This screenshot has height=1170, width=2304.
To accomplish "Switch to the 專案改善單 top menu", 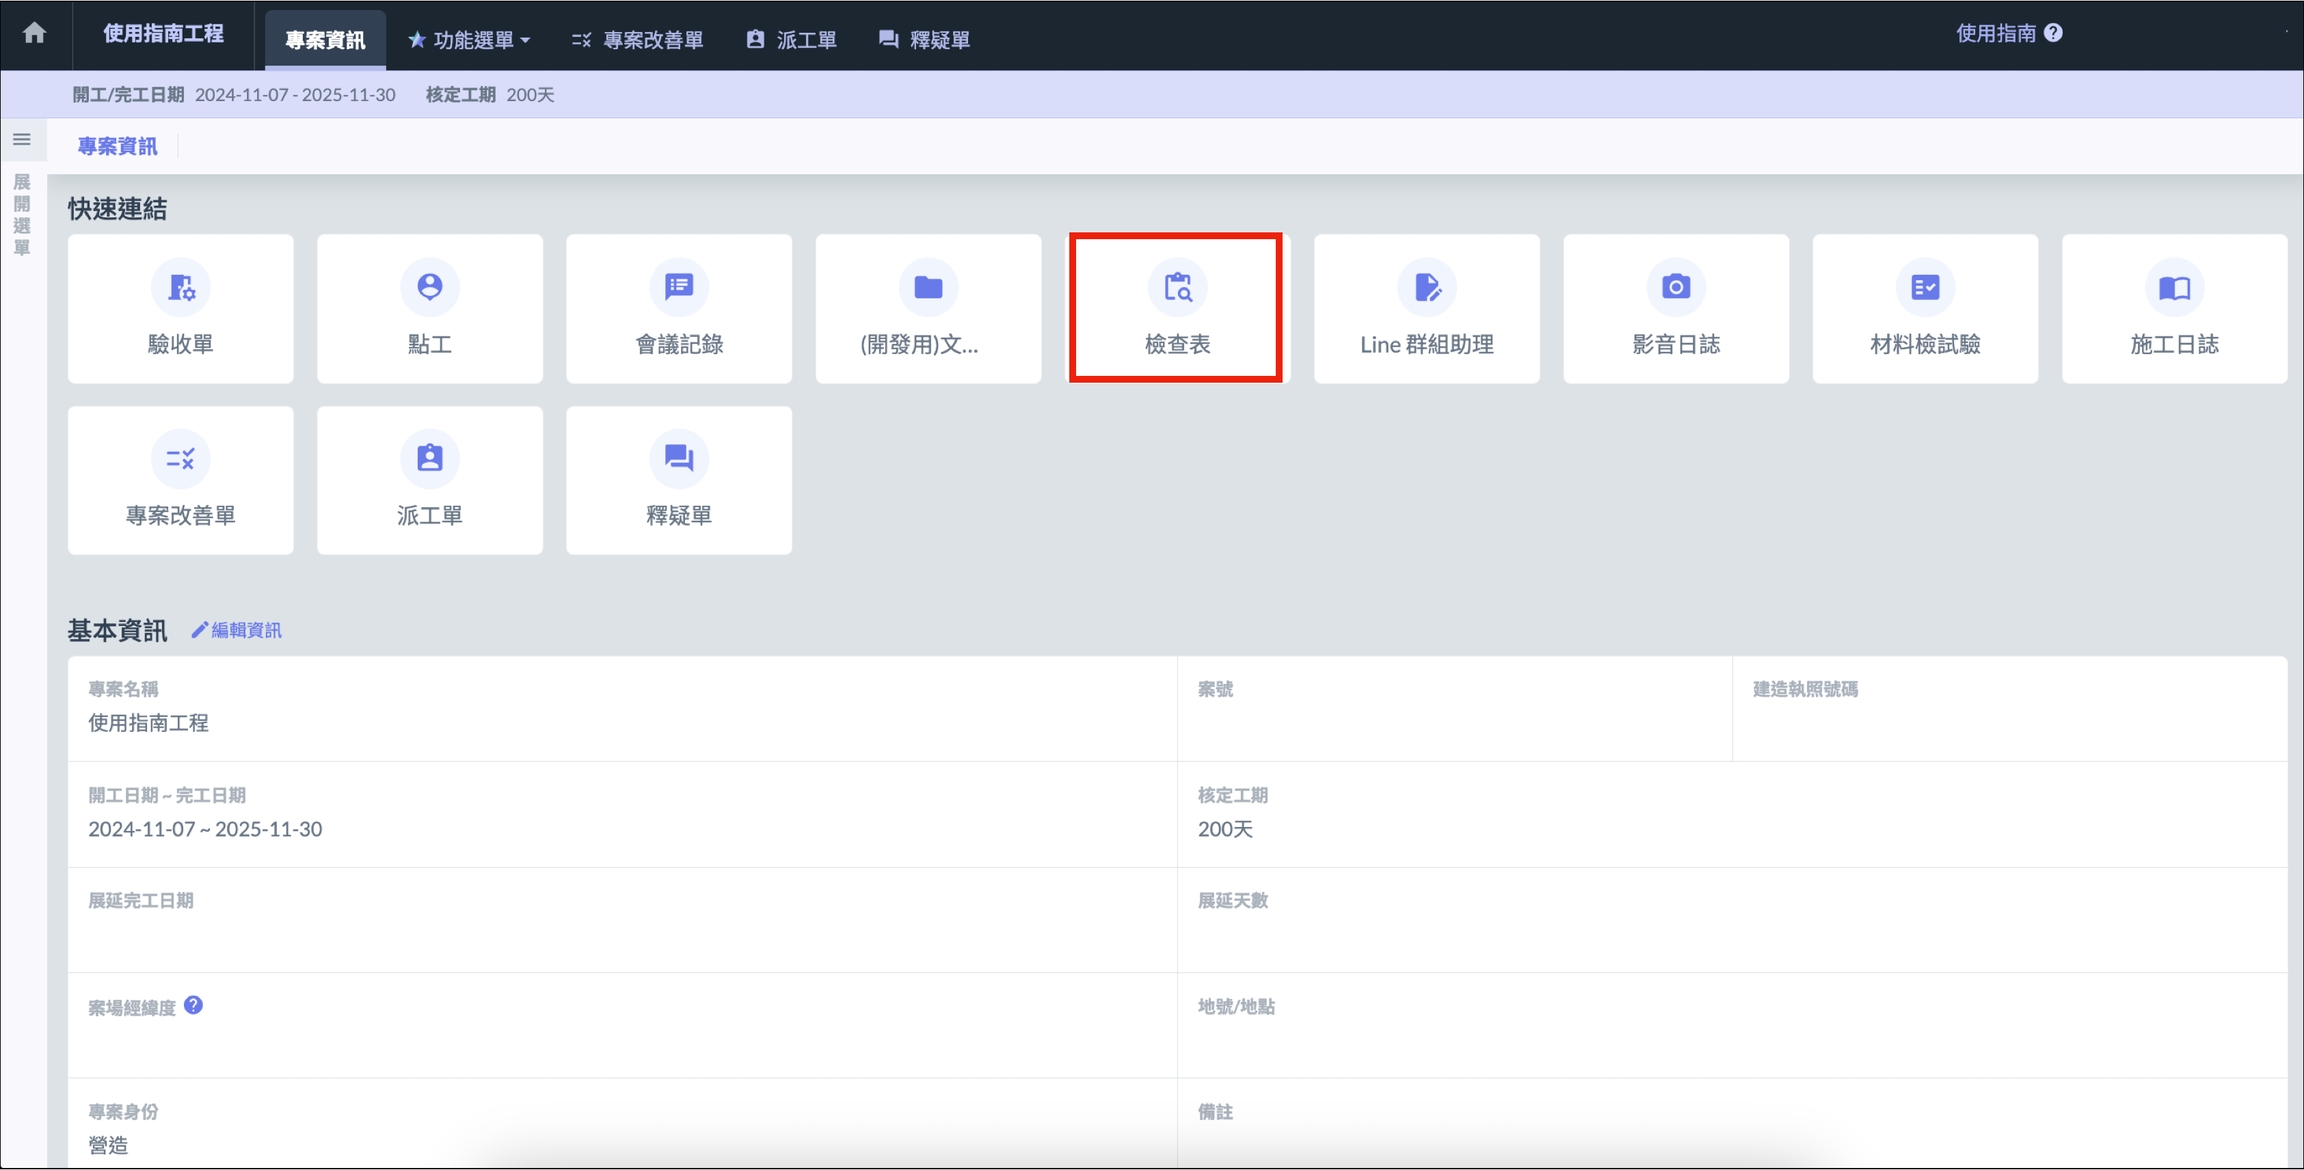I will point(637,40).
